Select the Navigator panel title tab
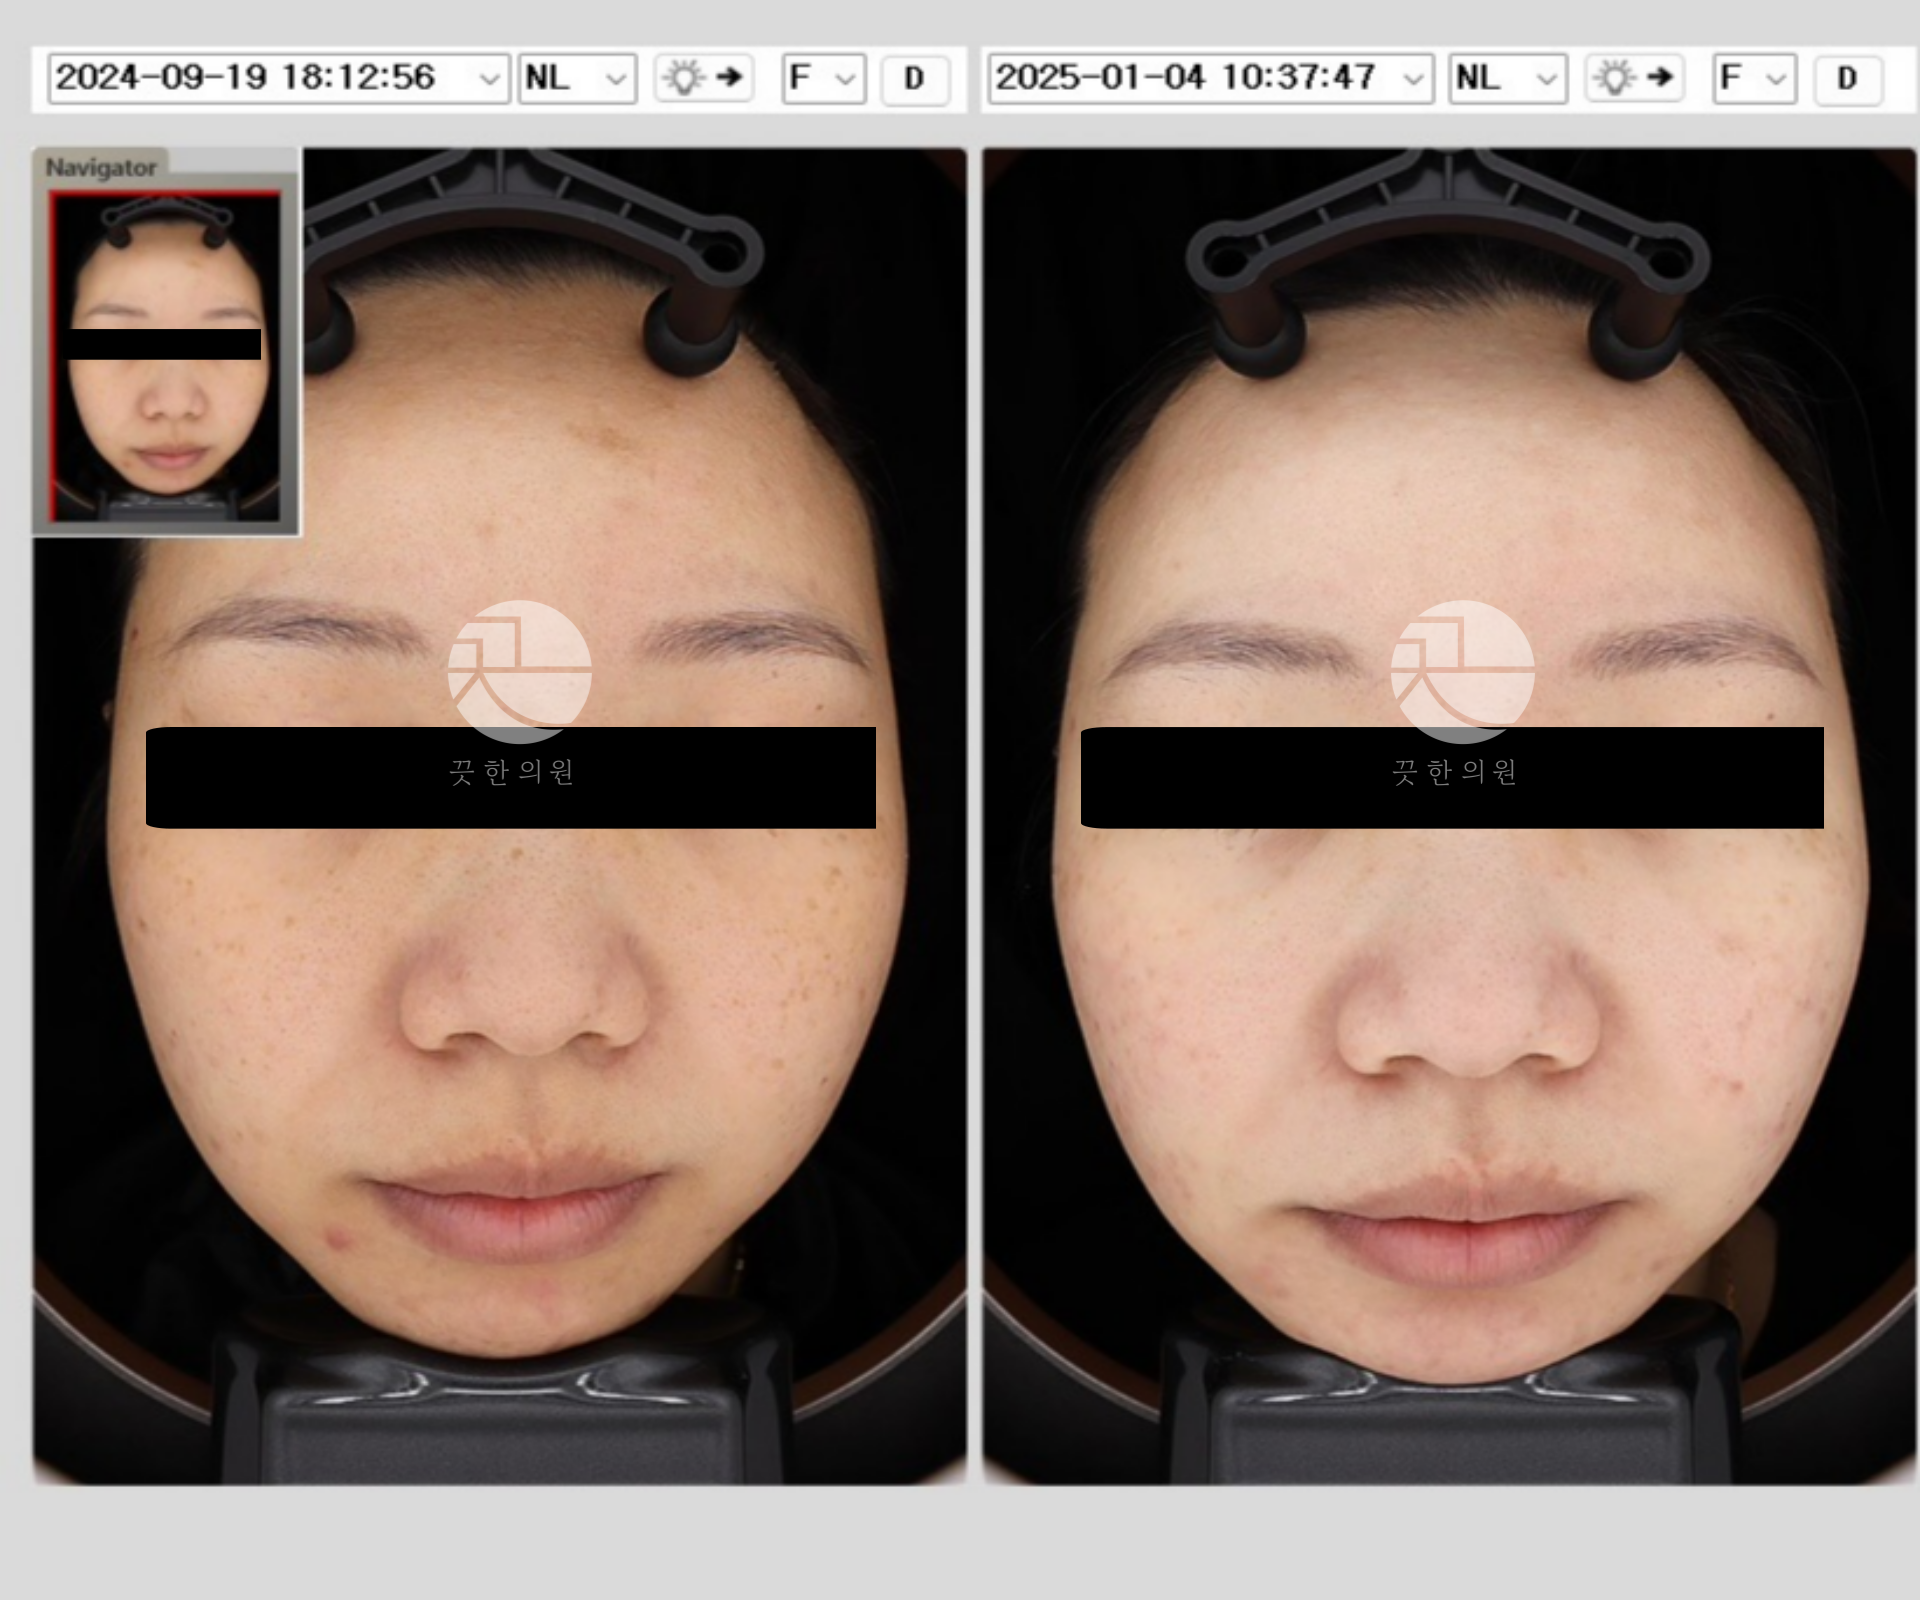Screen dimensions: 1920x1600 pyautogui.click(x=101, y=167)
